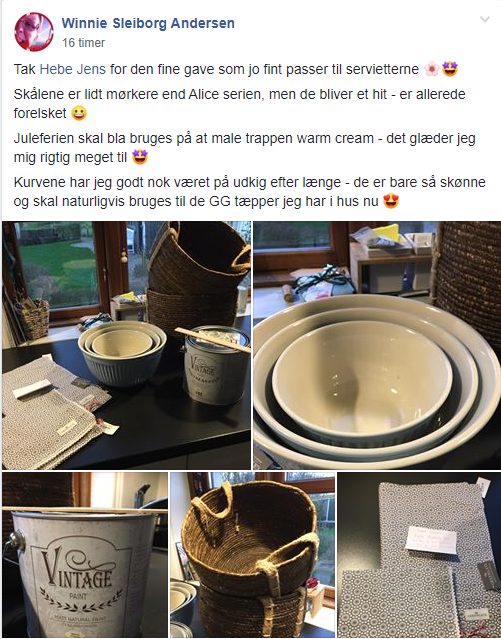Click the '16 timer' timestamp

[83, 43]
